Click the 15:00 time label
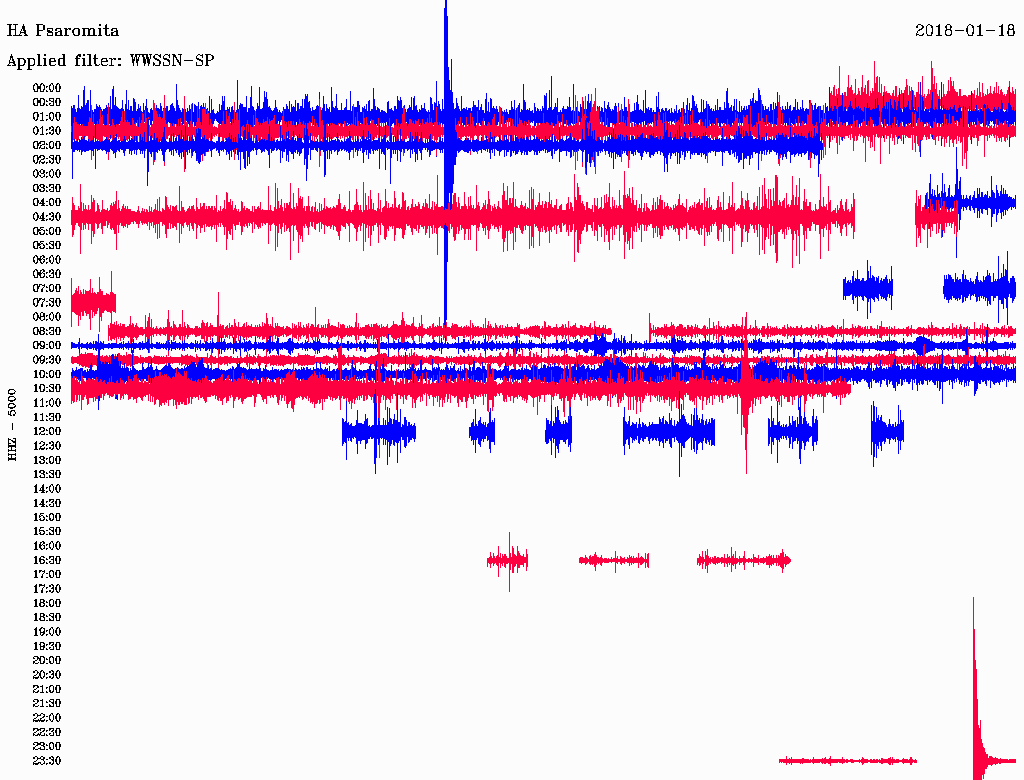Screen dimensions: 1024x780 coord(47,517)
